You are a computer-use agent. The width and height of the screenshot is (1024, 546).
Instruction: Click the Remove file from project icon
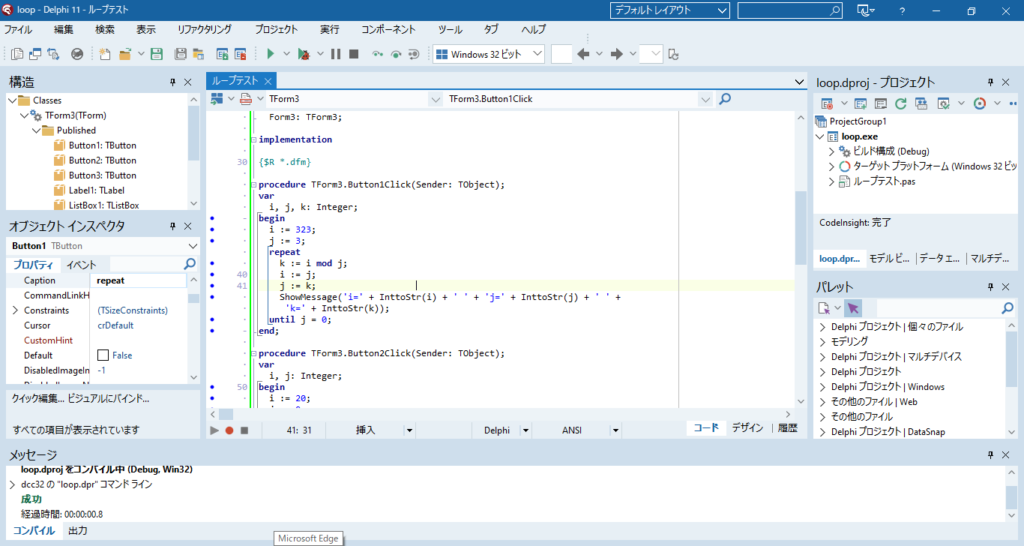click(240, 54)
